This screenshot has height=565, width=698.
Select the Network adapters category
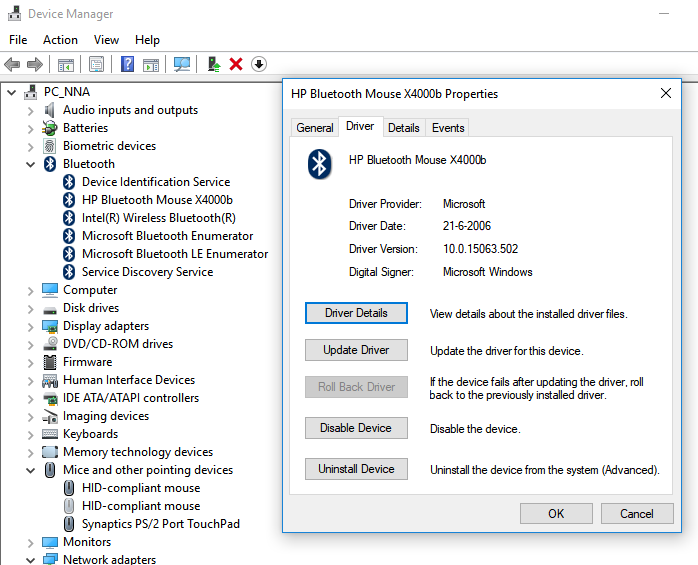[x=110, y=559]
